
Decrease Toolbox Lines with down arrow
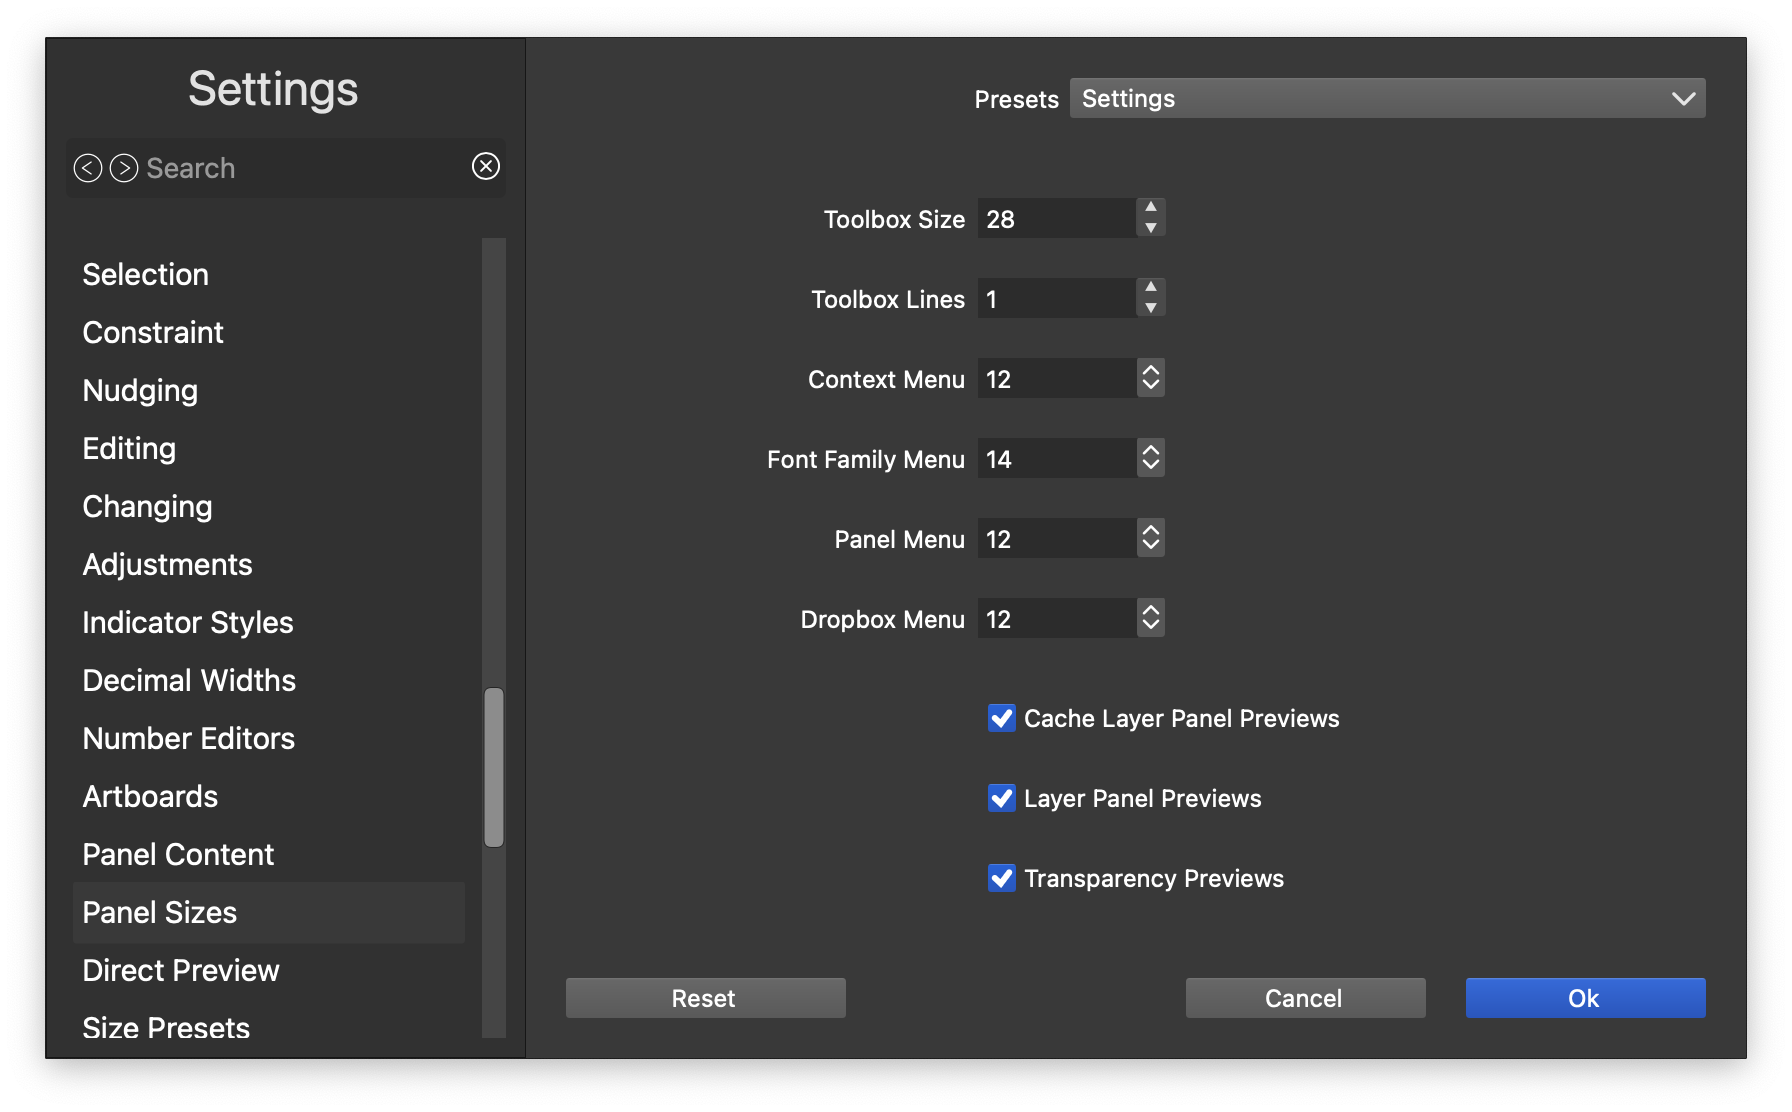point(1151,309)
